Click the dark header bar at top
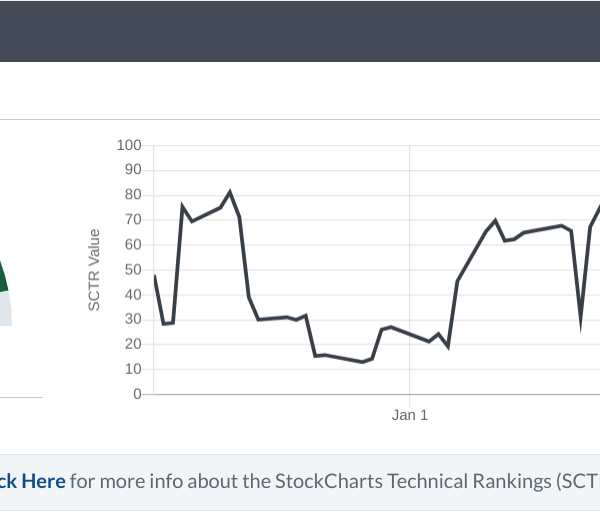Screen dimensions: 600x523 (300, 30)
